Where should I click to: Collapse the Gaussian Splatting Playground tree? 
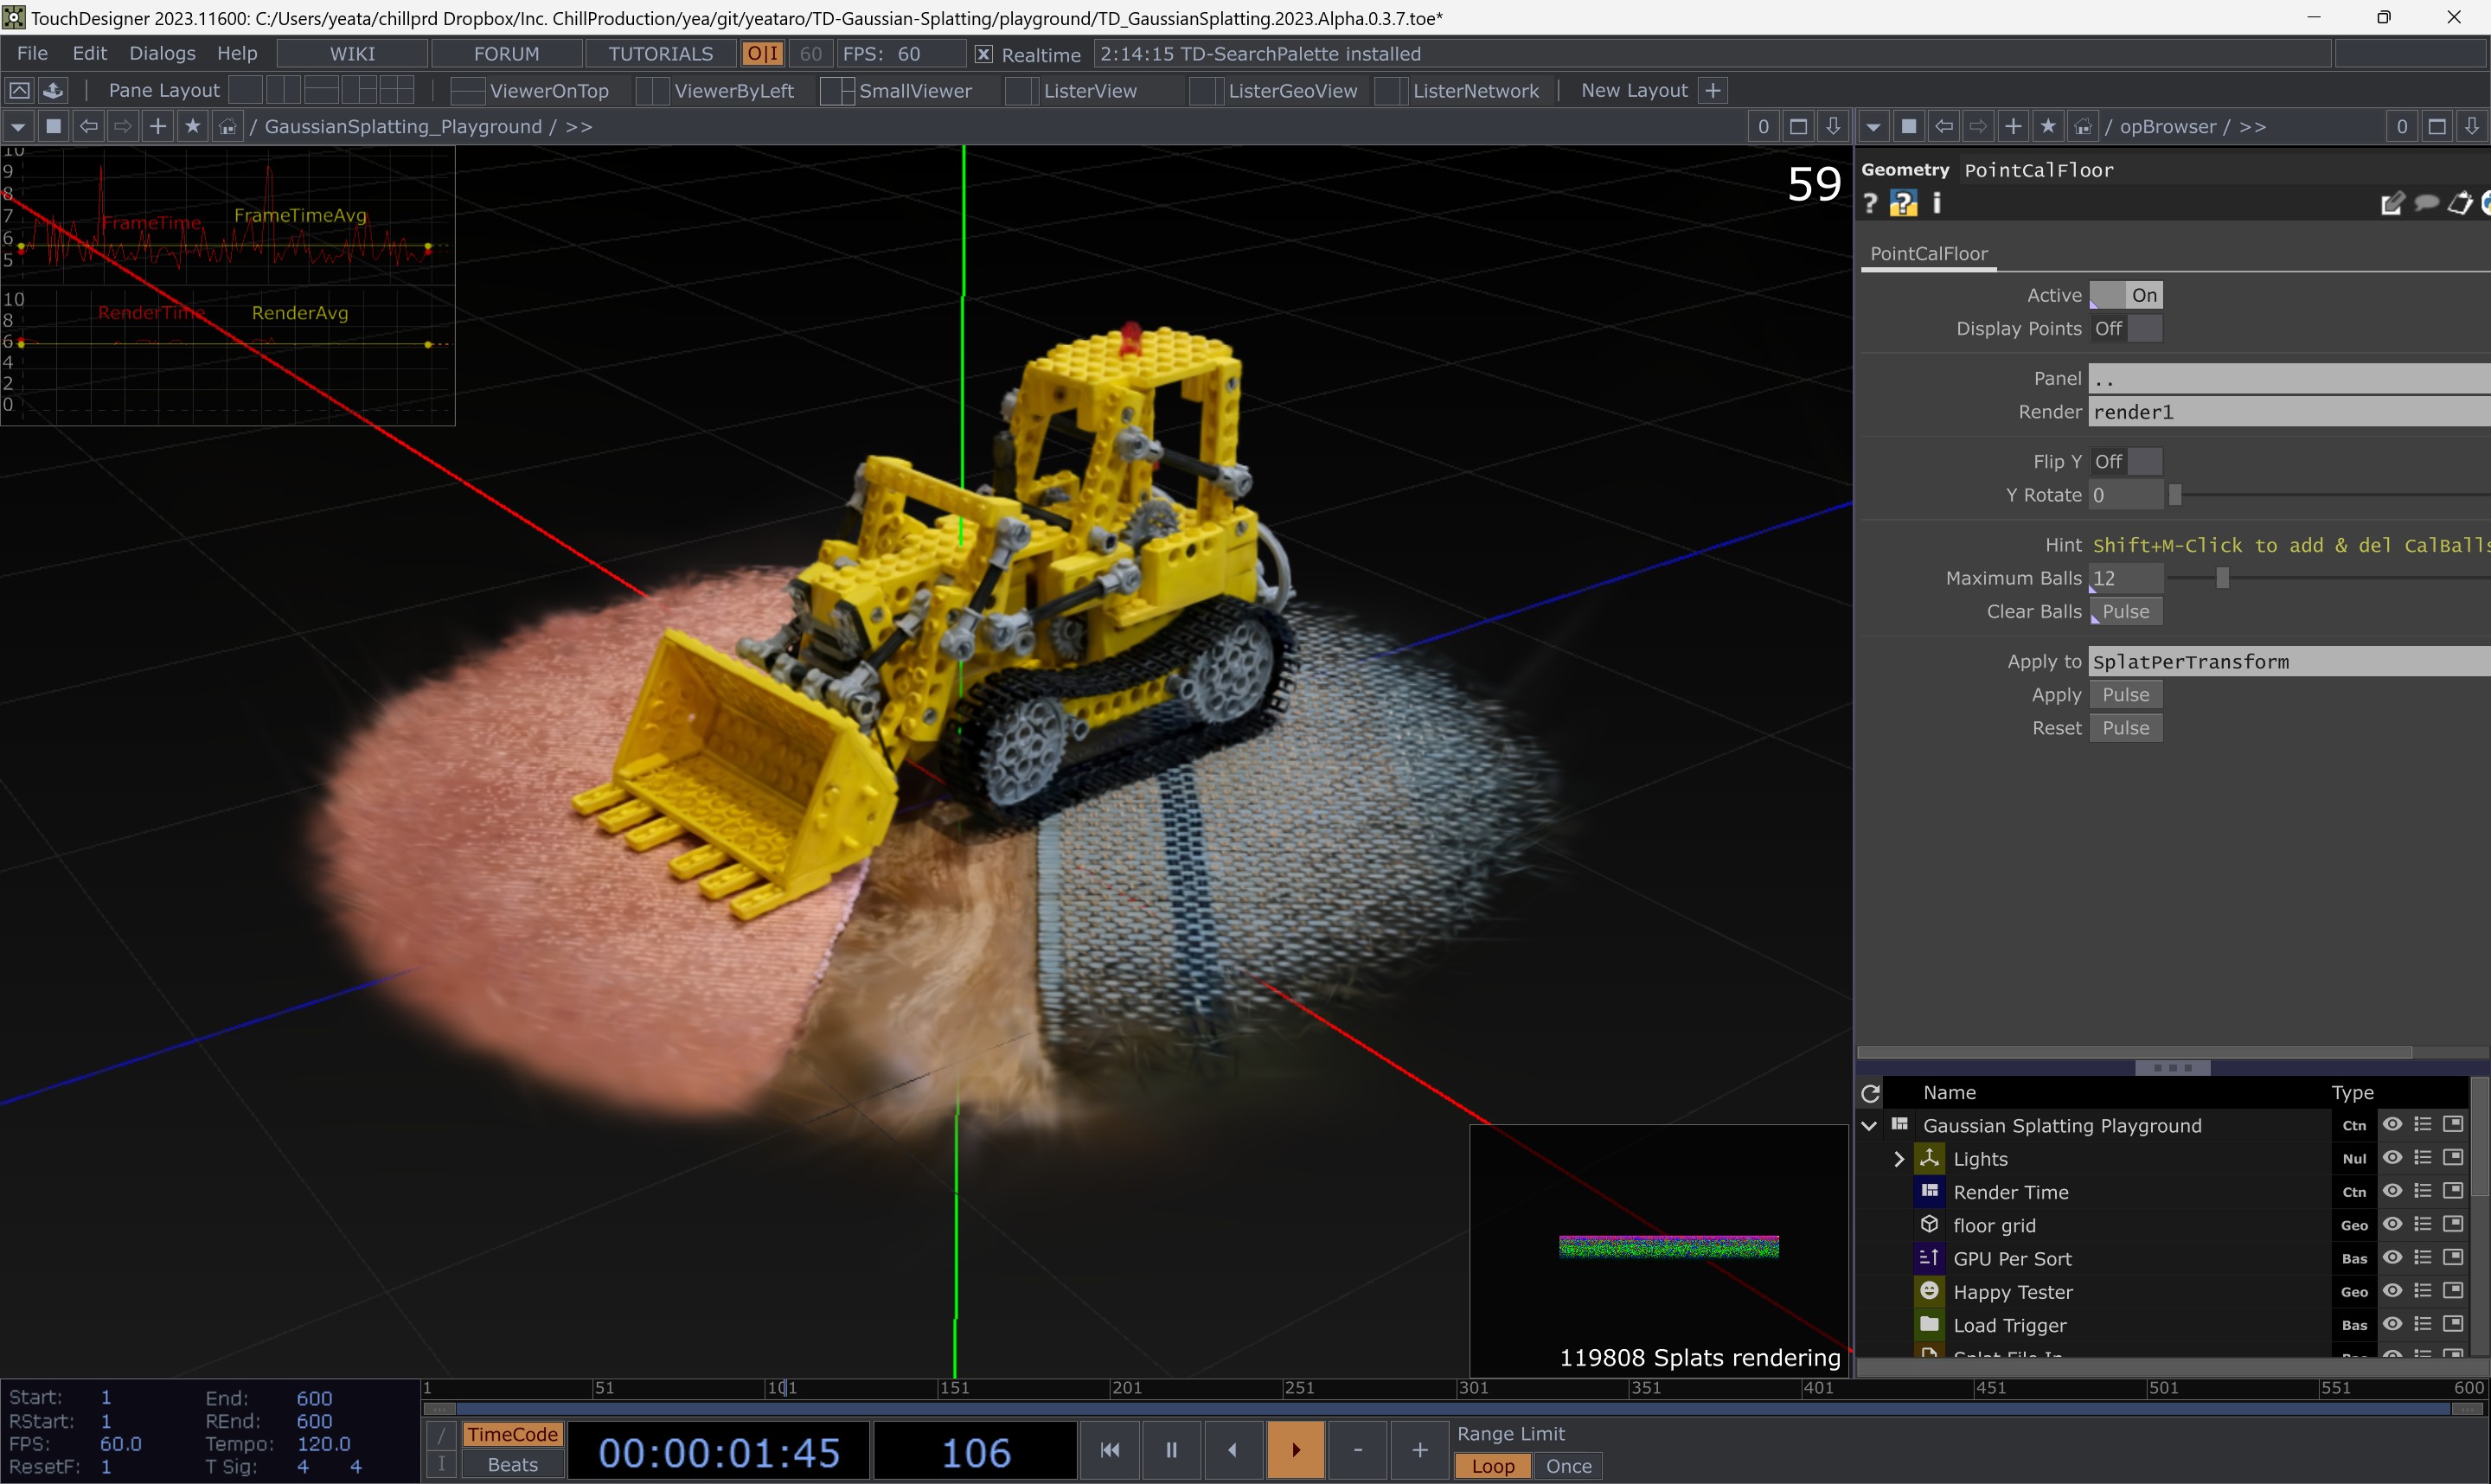pyautogui.click(x=1868, y=1125)
